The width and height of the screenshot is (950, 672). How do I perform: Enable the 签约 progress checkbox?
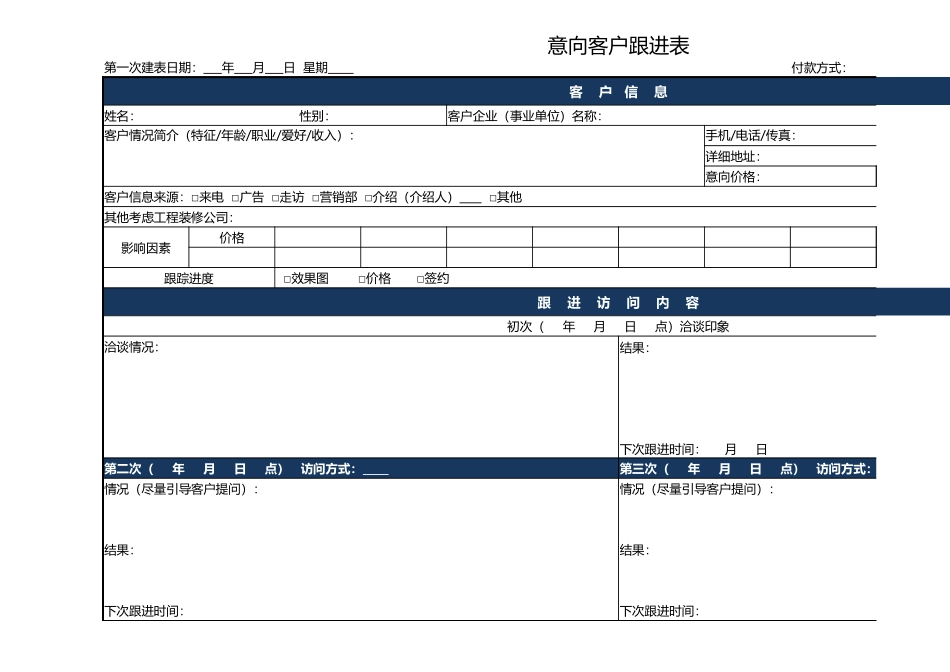pos(419,278)
